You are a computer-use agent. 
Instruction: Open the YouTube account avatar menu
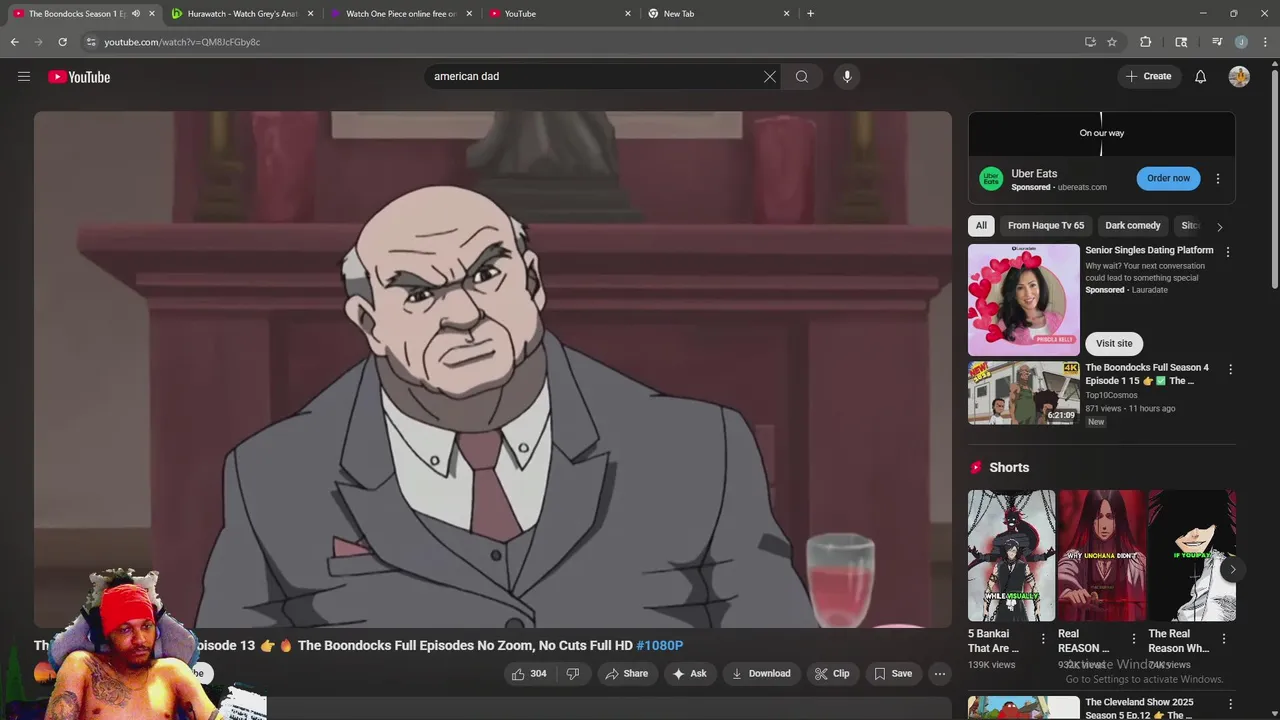(1239, 77)
